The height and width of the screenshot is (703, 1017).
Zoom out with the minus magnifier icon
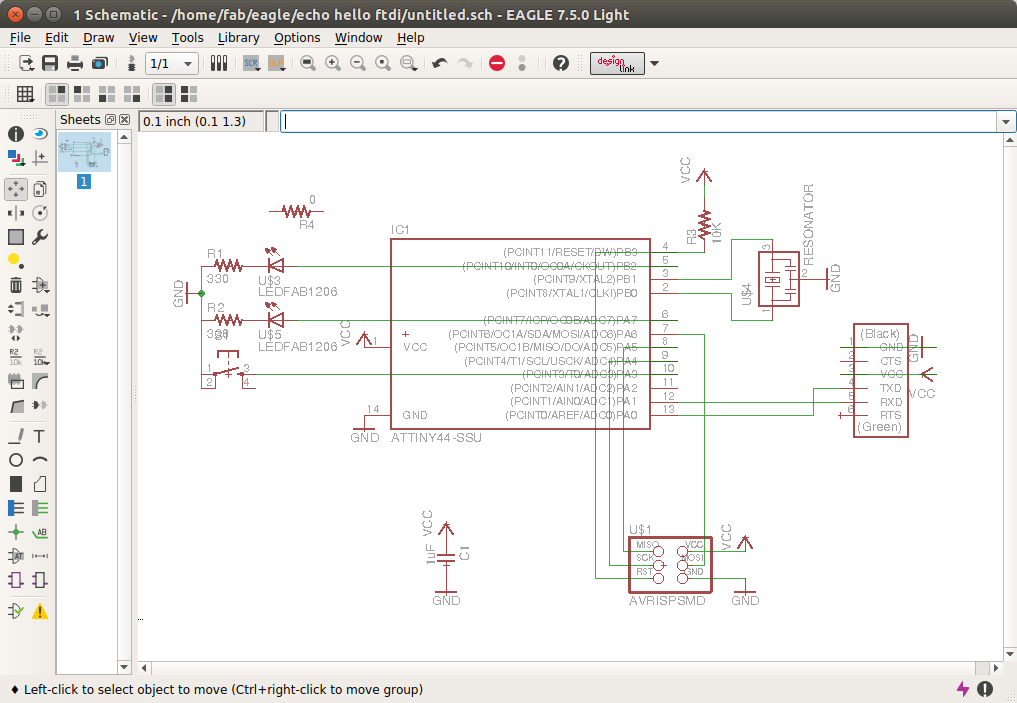pyautogui.click(x=358, y=63)
